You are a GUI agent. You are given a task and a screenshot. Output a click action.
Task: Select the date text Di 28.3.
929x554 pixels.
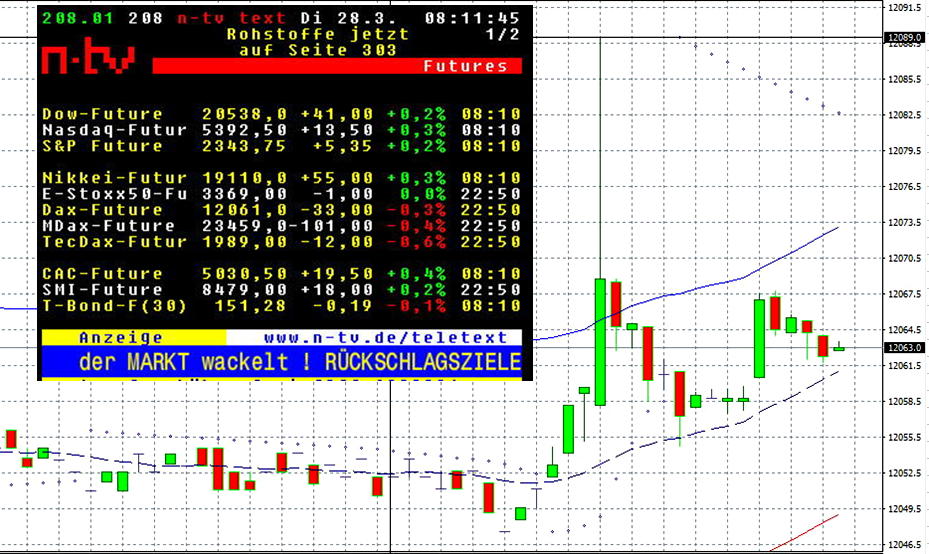[x=347, y=18]
